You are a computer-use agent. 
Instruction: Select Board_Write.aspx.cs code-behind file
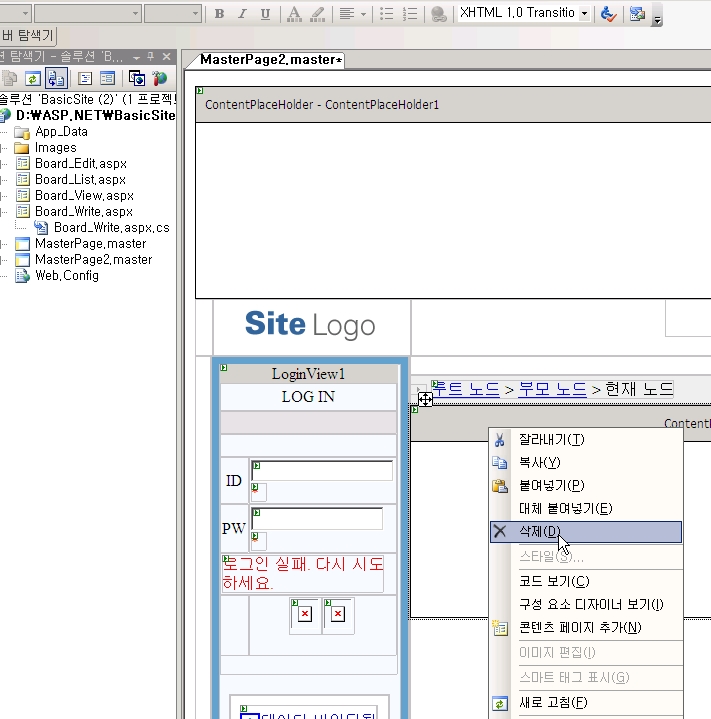pyautogui.click(x=111, y=228)
